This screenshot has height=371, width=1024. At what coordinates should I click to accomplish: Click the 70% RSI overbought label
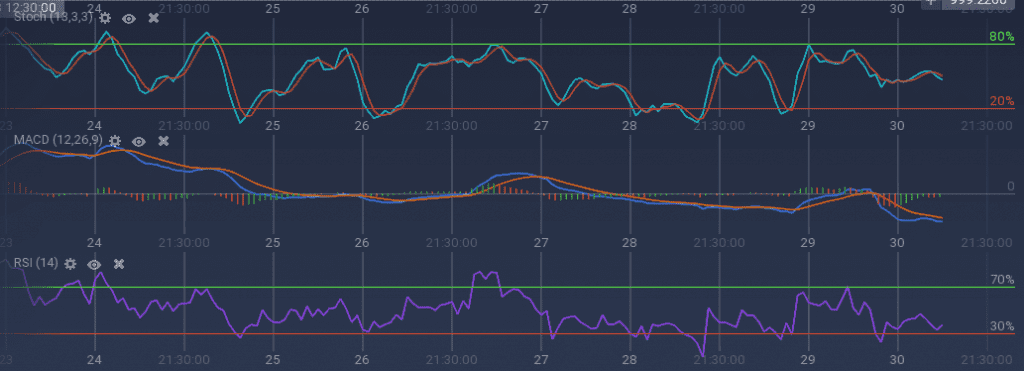[1002, 280]
